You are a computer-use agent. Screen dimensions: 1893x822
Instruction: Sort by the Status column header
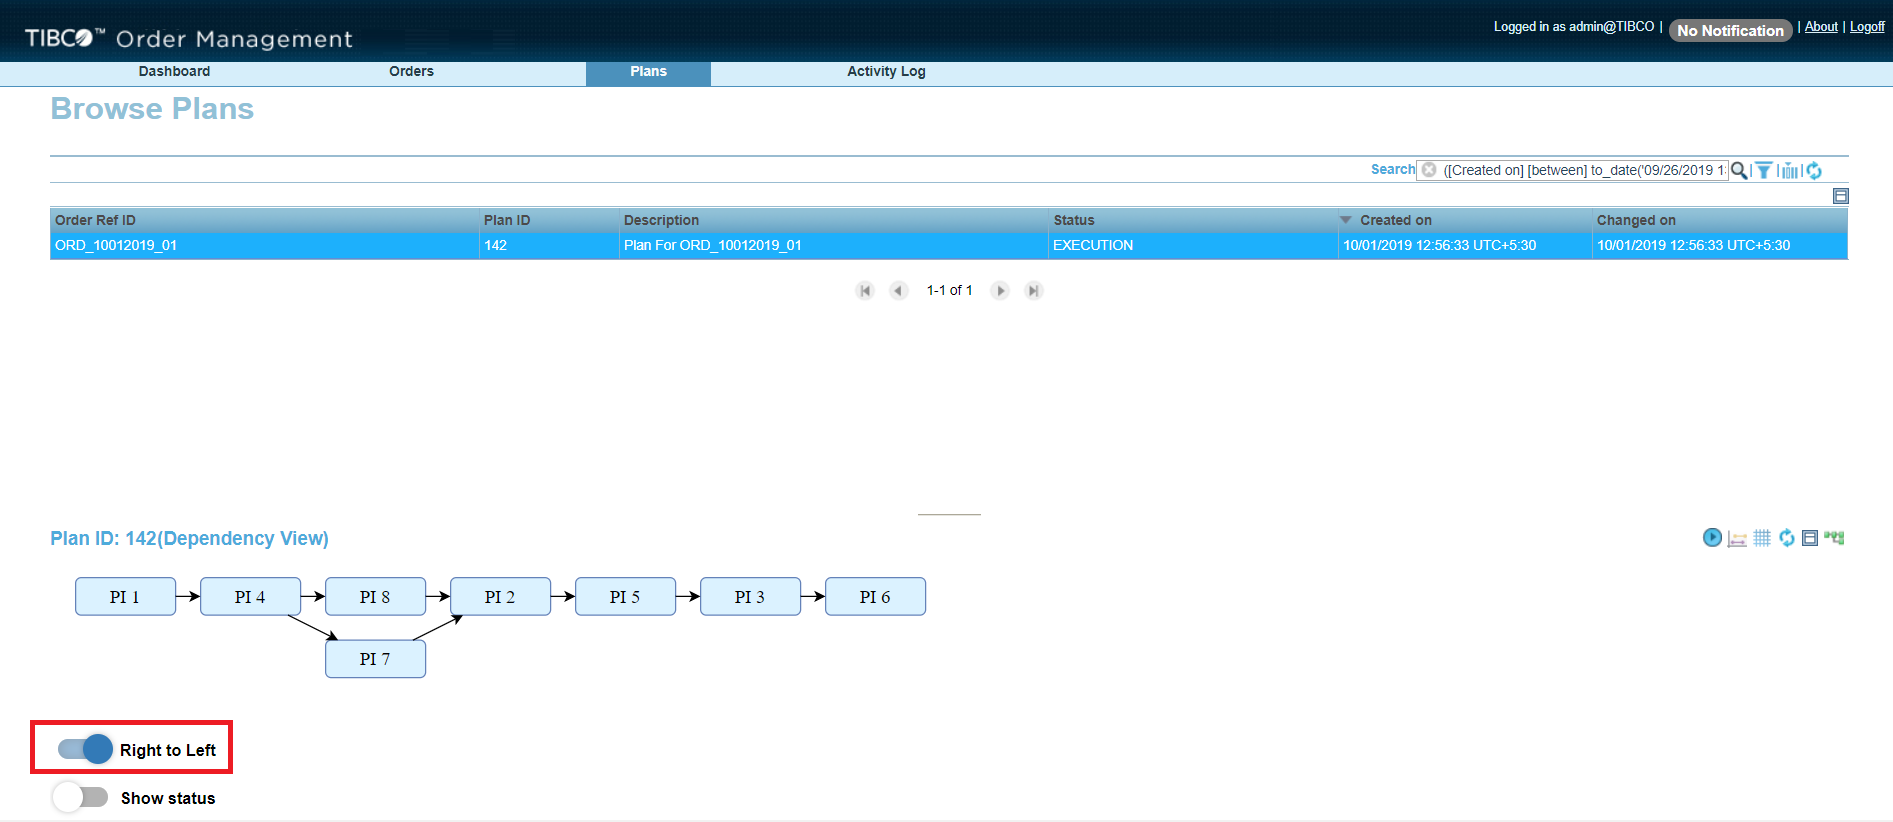tap(1193, 220)
